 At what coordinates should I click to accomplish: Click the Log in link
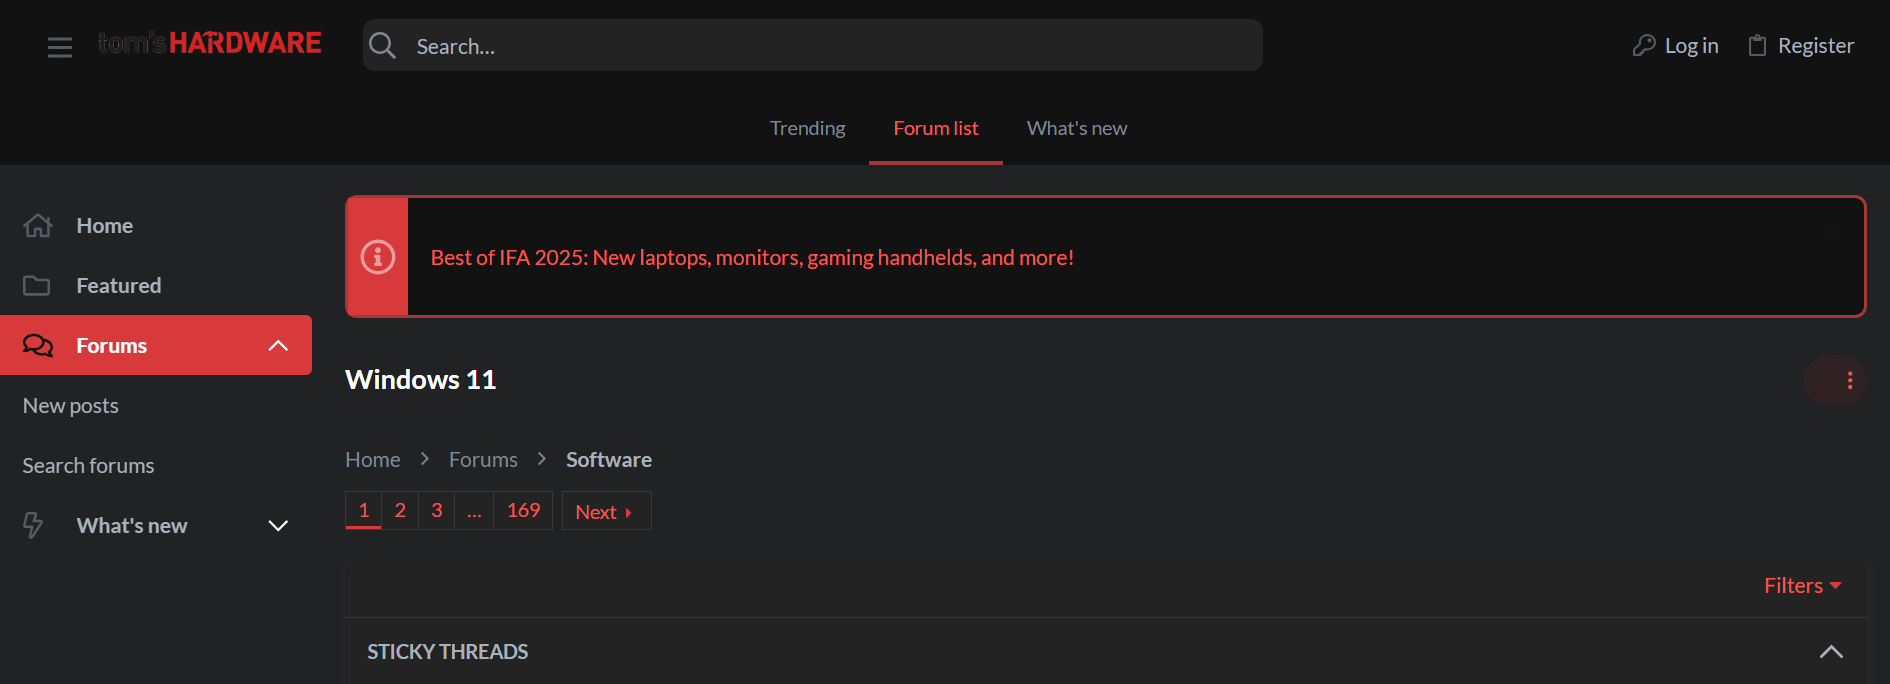click(1677, 46)
